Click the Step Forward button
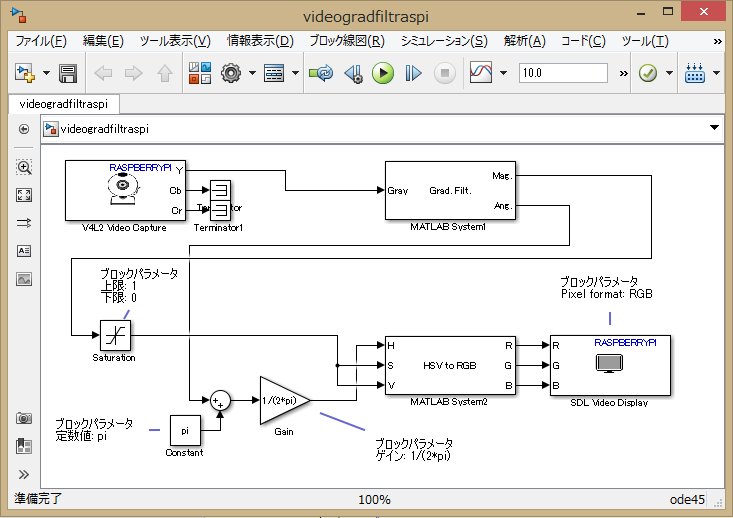 (x=414, y=73)
